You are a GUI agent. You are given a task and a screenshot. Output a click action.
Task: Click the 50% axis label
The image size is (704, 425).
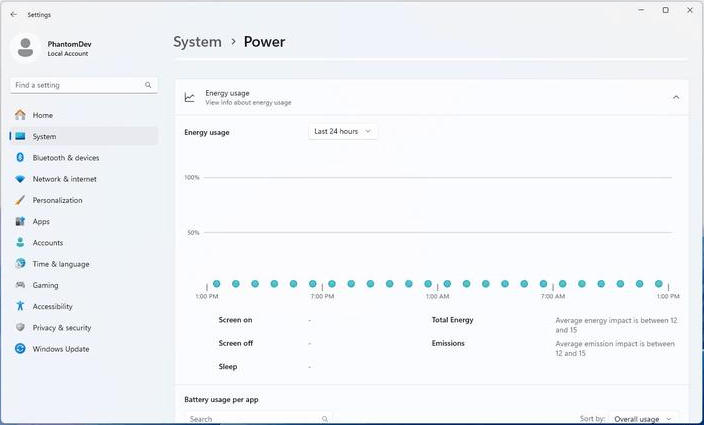point(193,232)
